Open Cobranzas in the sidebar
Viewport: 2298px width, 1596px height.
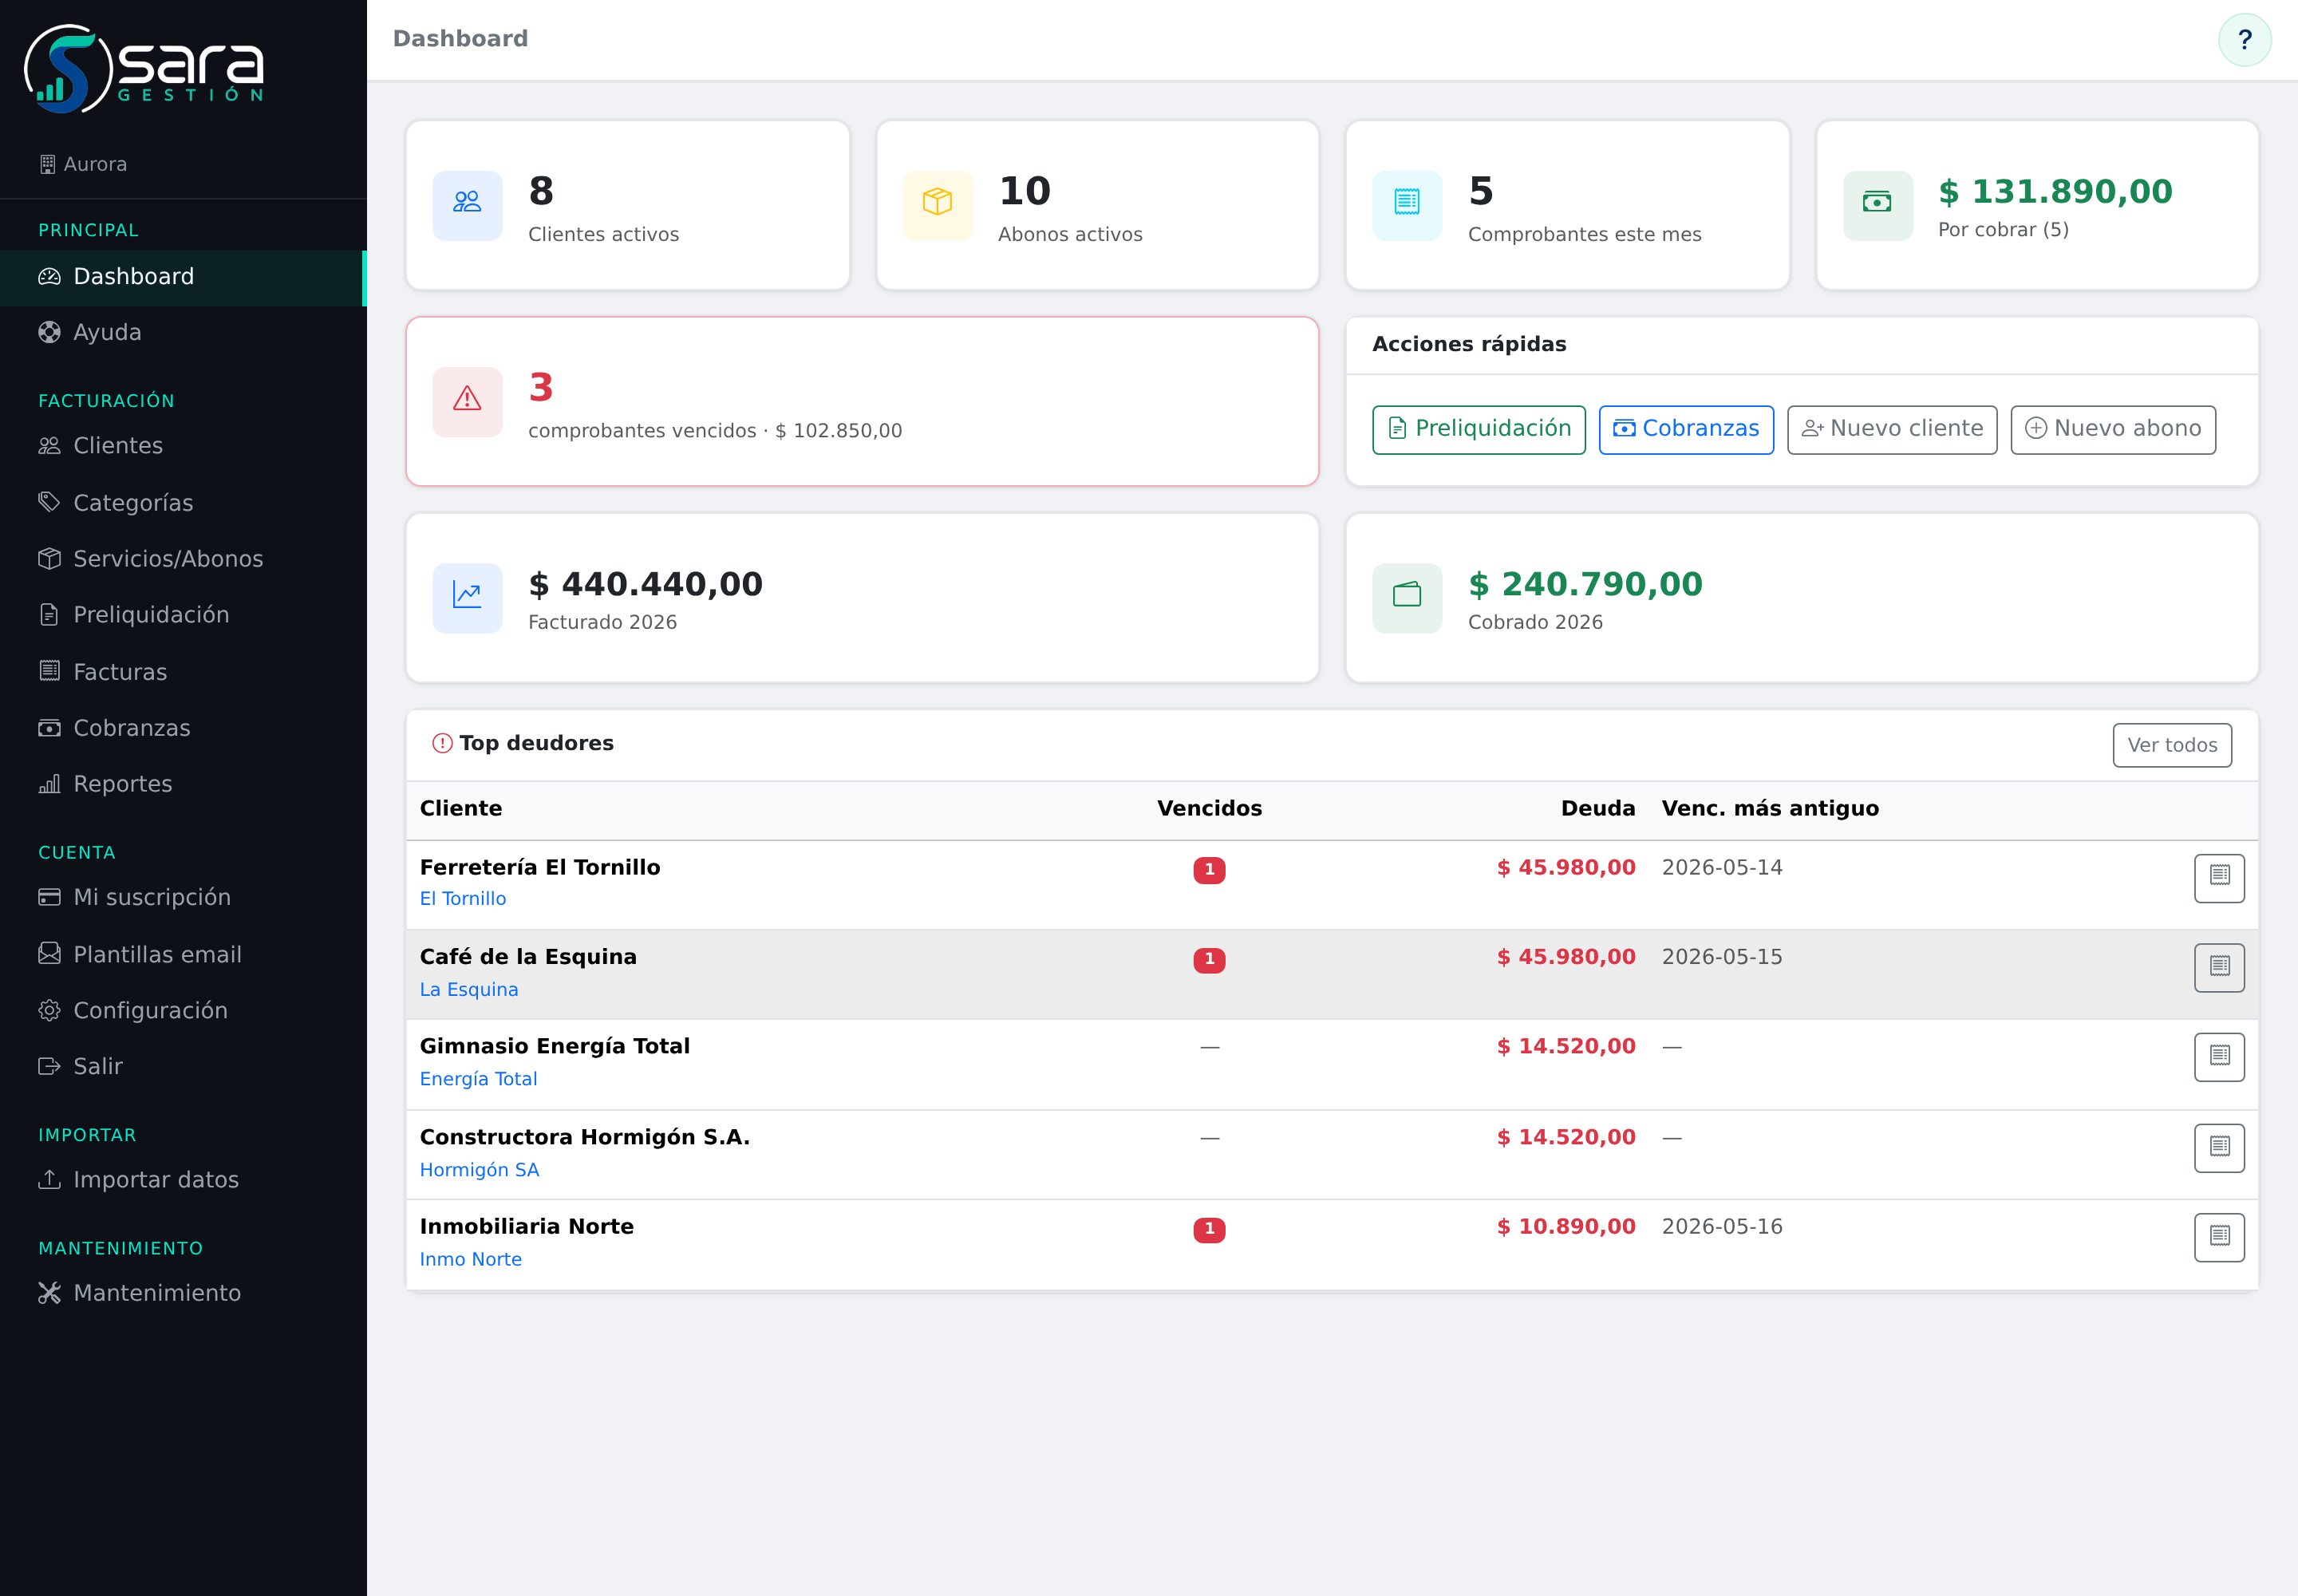click(183, 728)
